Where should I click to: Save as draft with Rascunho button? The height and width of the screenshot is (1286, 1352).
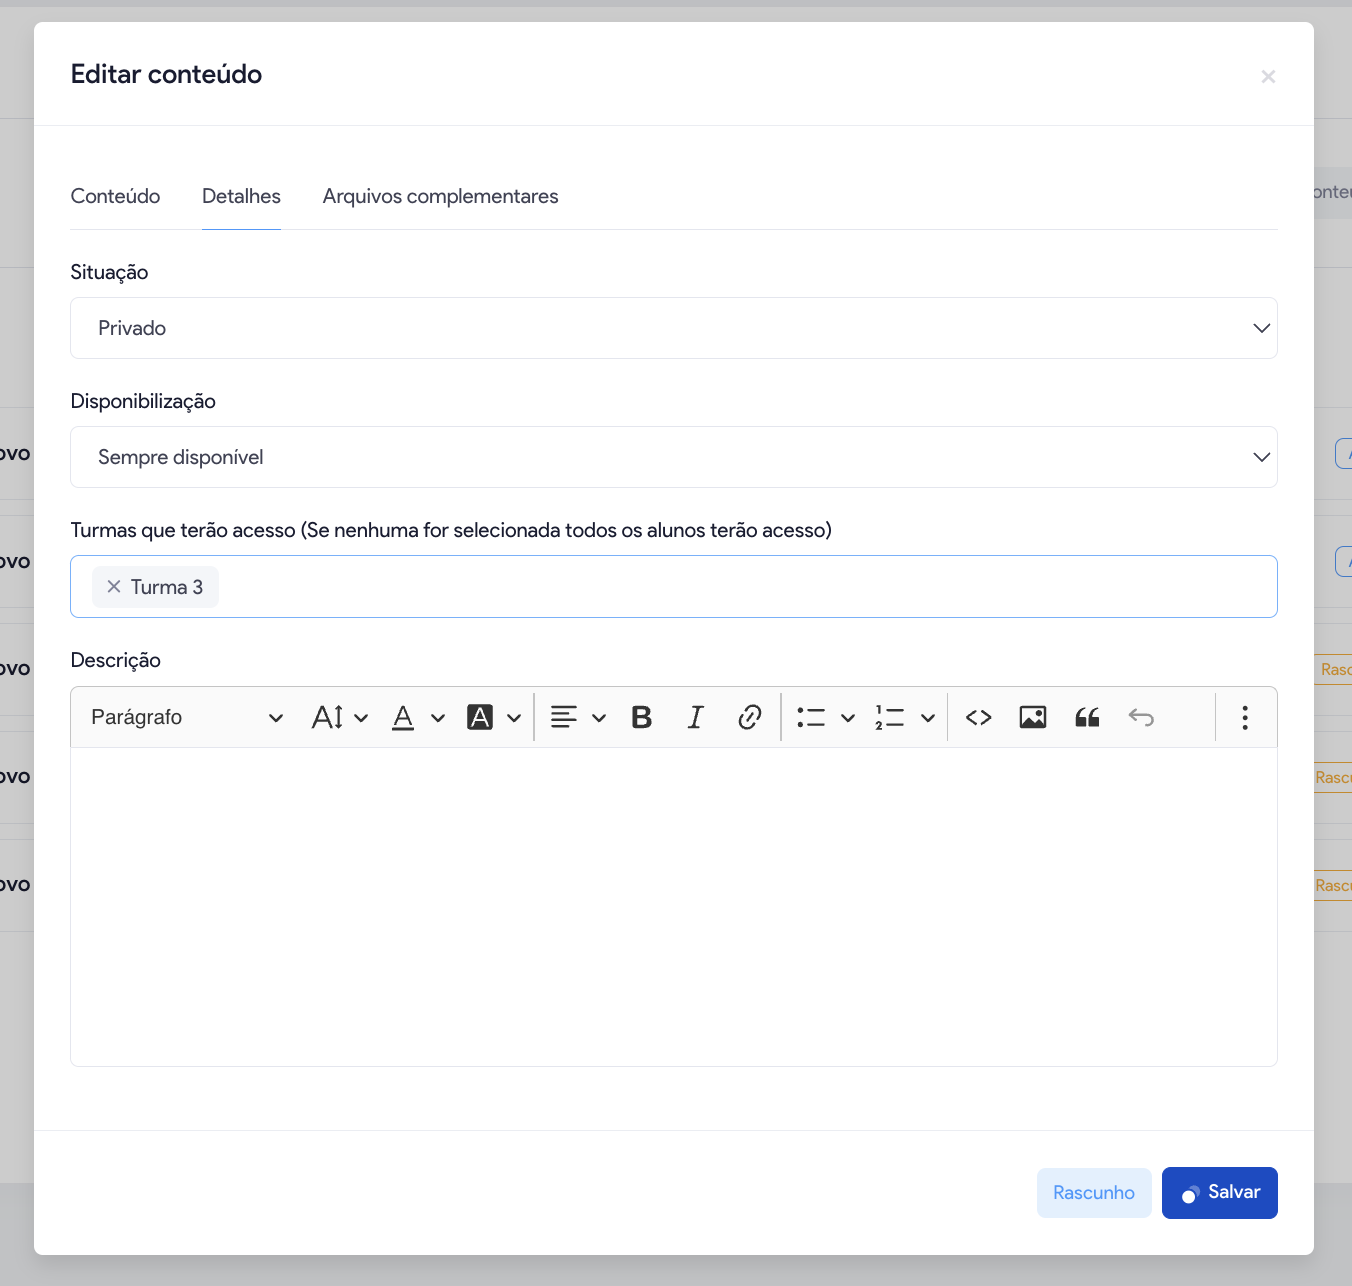click(x=1093, y=1192)
